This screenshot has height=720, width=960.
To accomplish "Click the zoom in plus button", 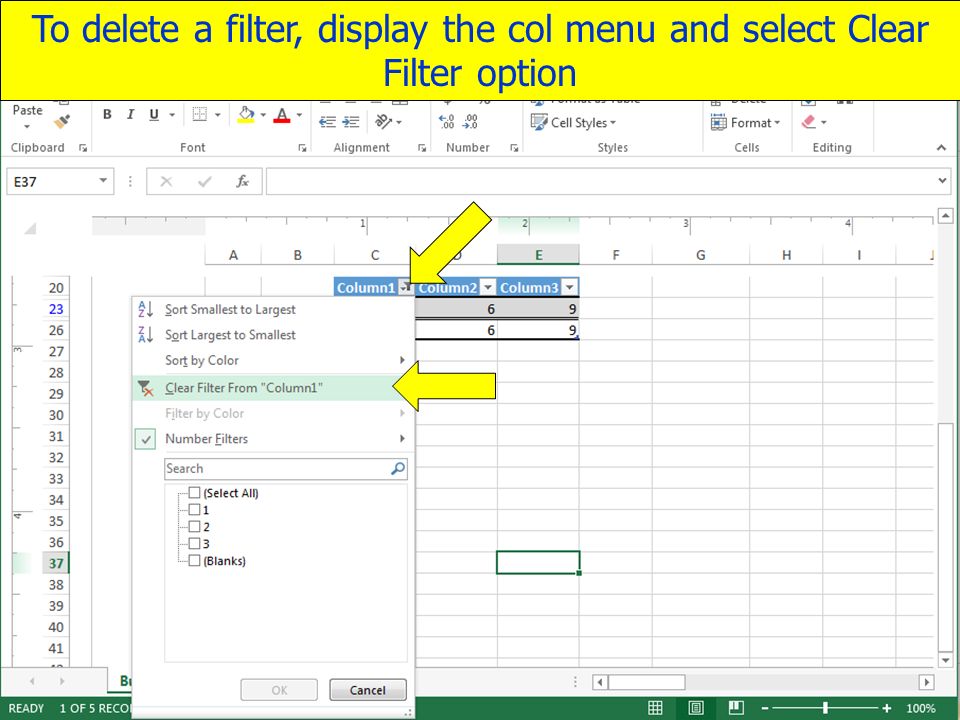I will 886,708.
